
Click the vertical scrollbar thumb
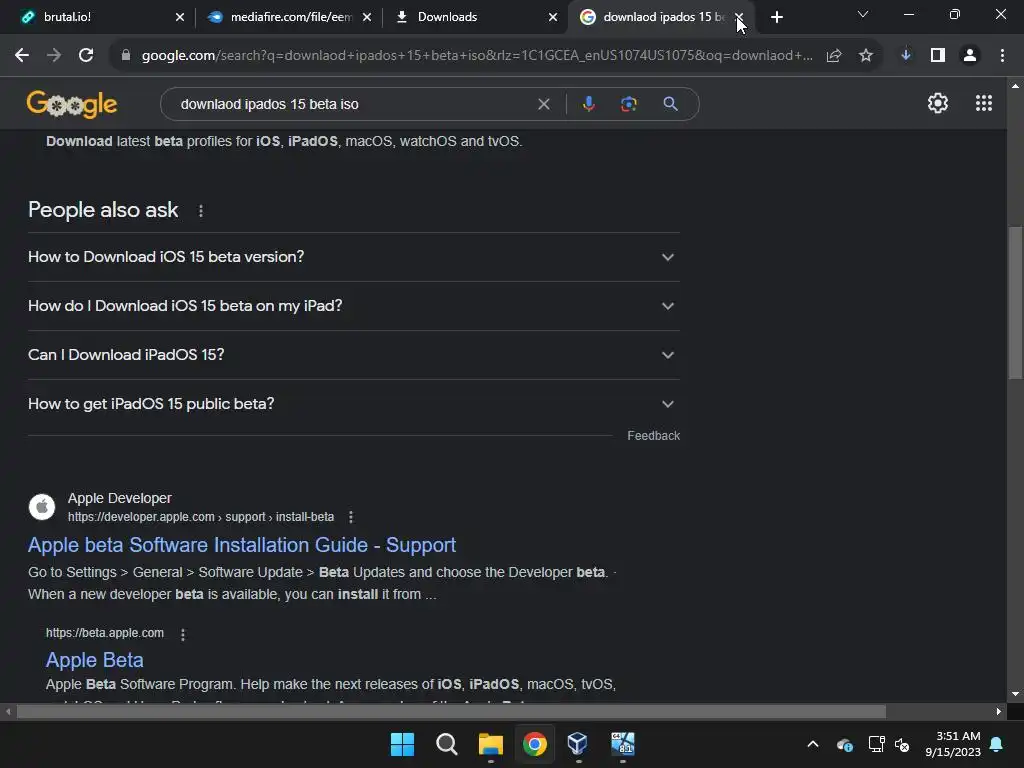1015,303
